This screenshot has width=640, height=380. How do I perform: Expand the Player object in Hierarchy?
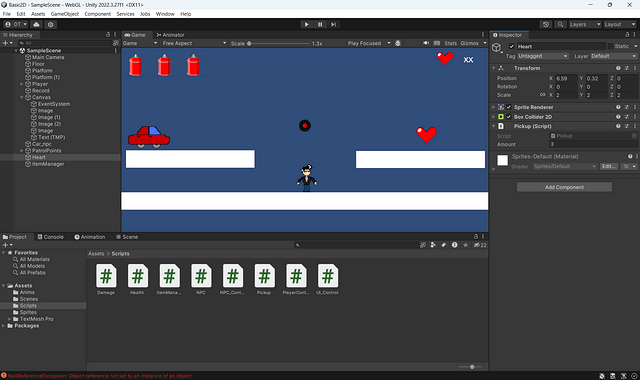(22, 84)
